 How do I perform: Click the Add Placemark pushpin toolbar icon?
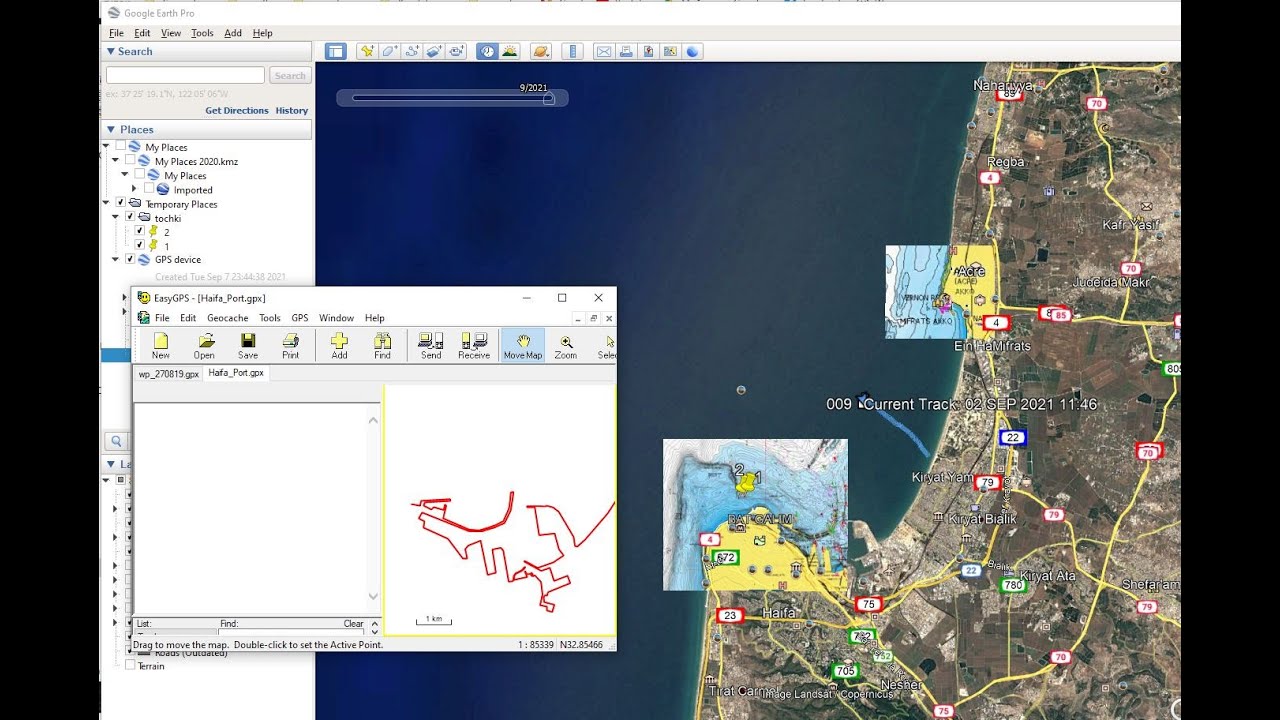[367, 51]
